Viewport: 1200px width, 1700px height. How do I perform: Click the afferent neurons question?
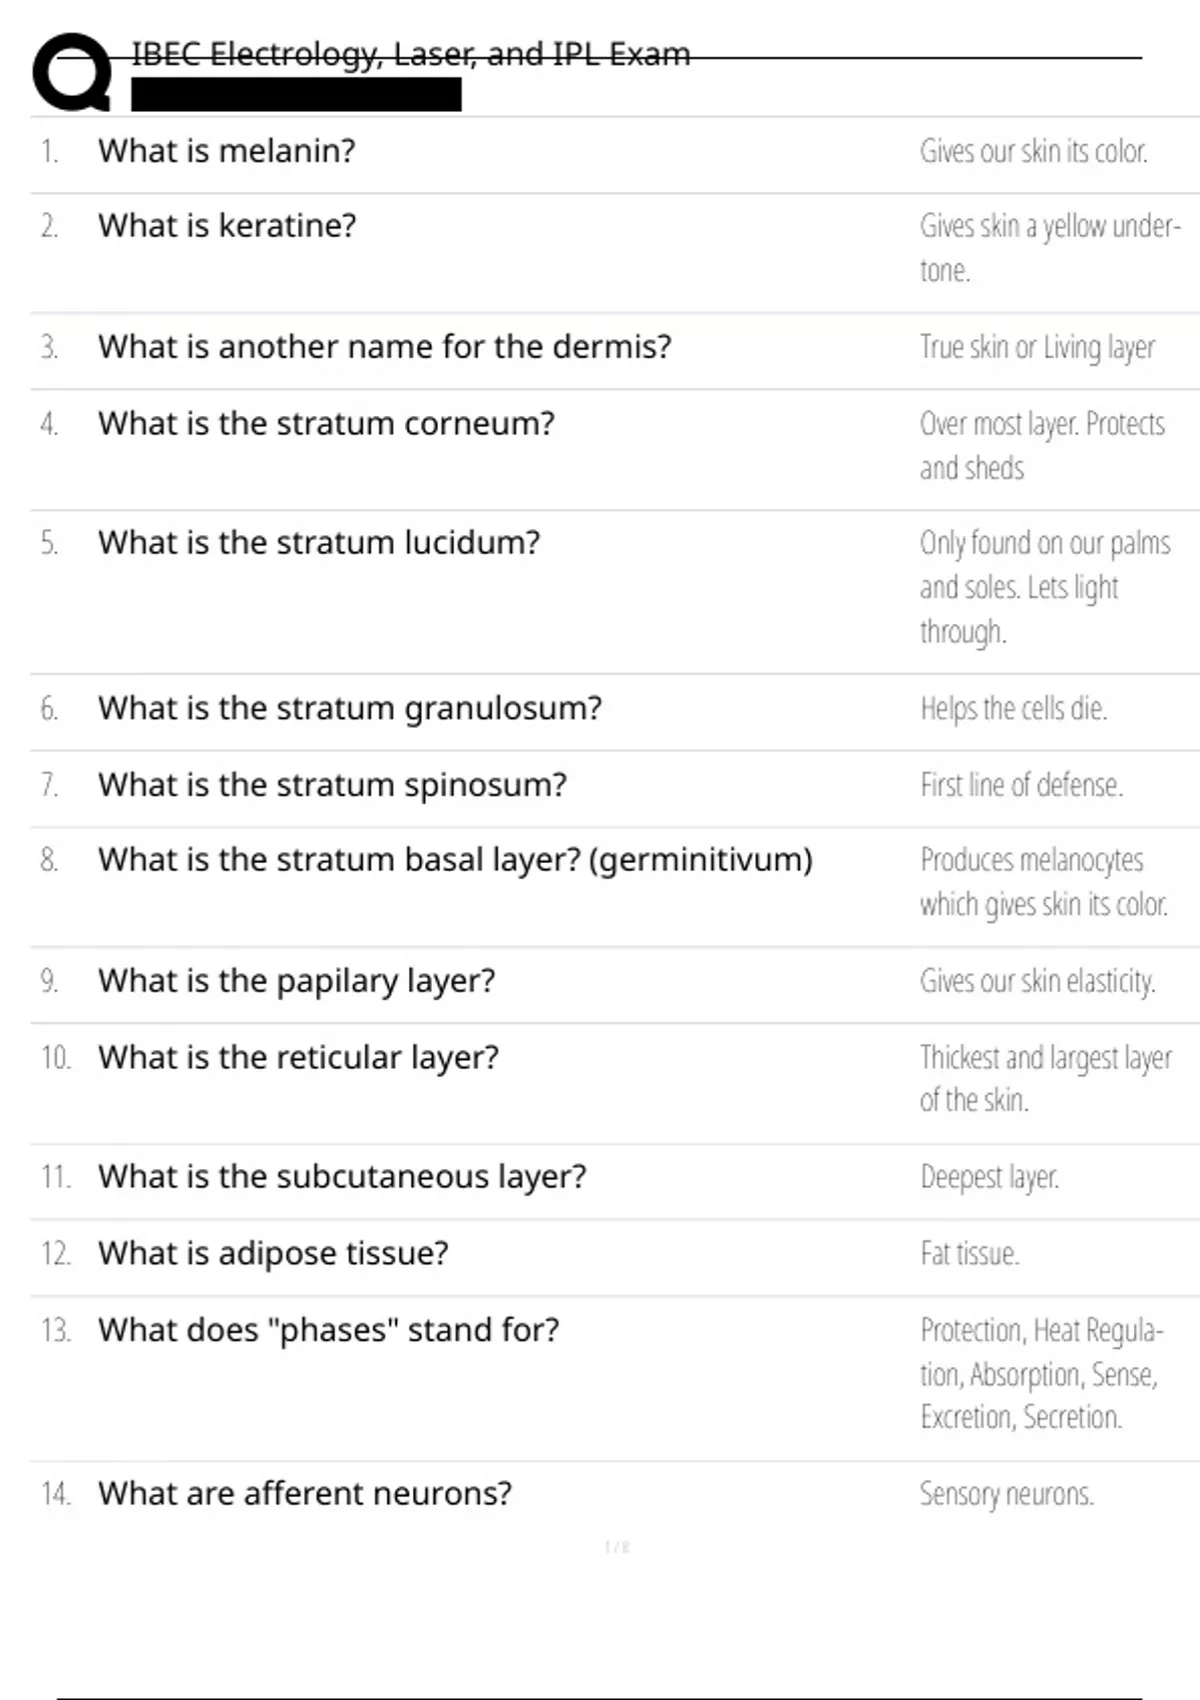[x=304, y=1494]
